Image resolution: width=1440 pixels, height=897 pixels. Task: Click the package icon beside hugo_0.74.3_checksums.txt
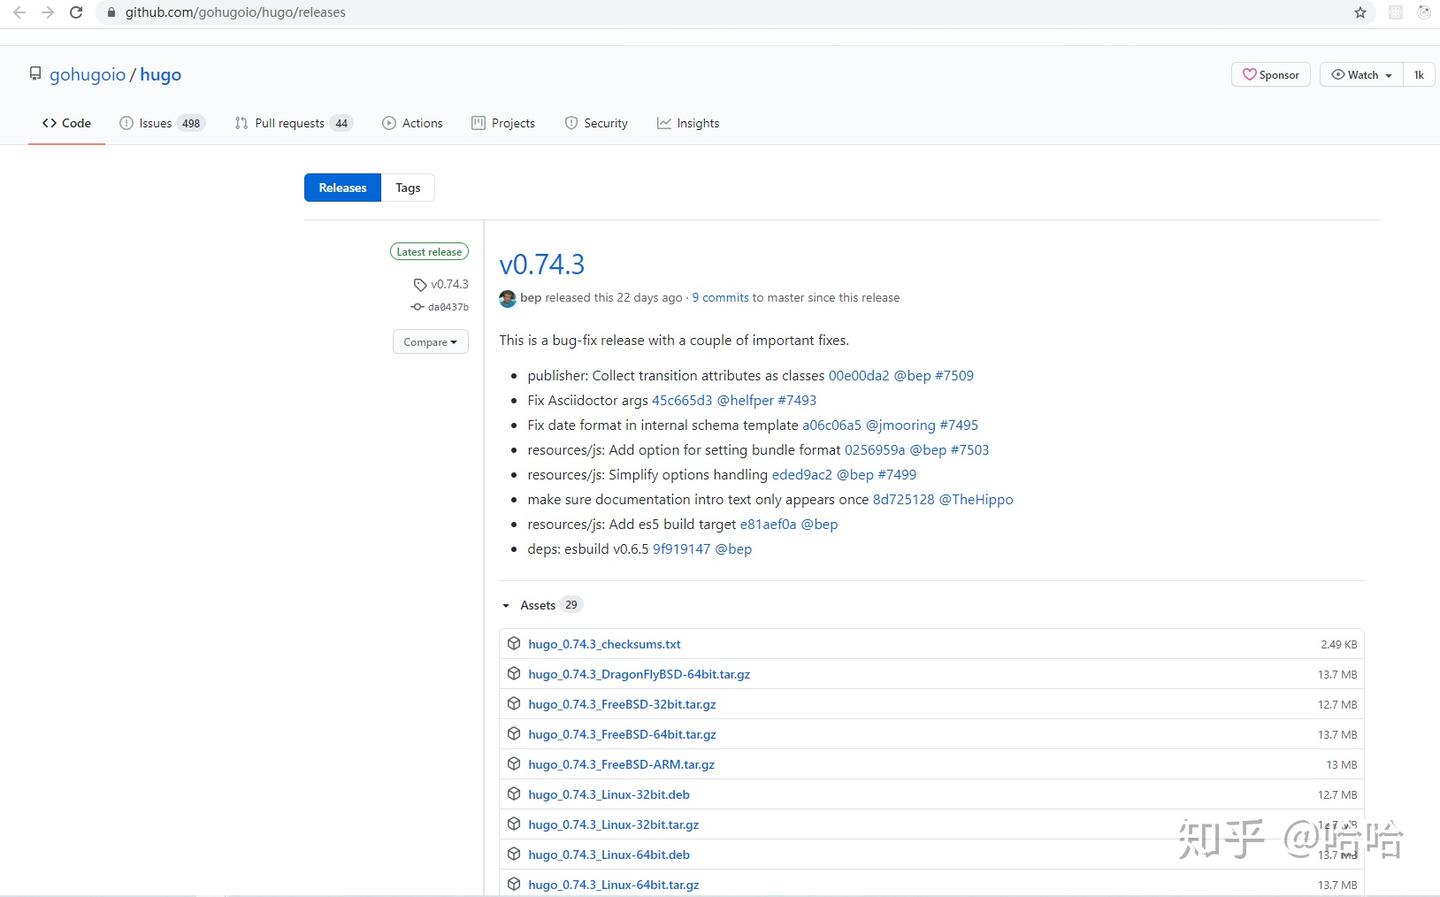(x=514, y=644)
